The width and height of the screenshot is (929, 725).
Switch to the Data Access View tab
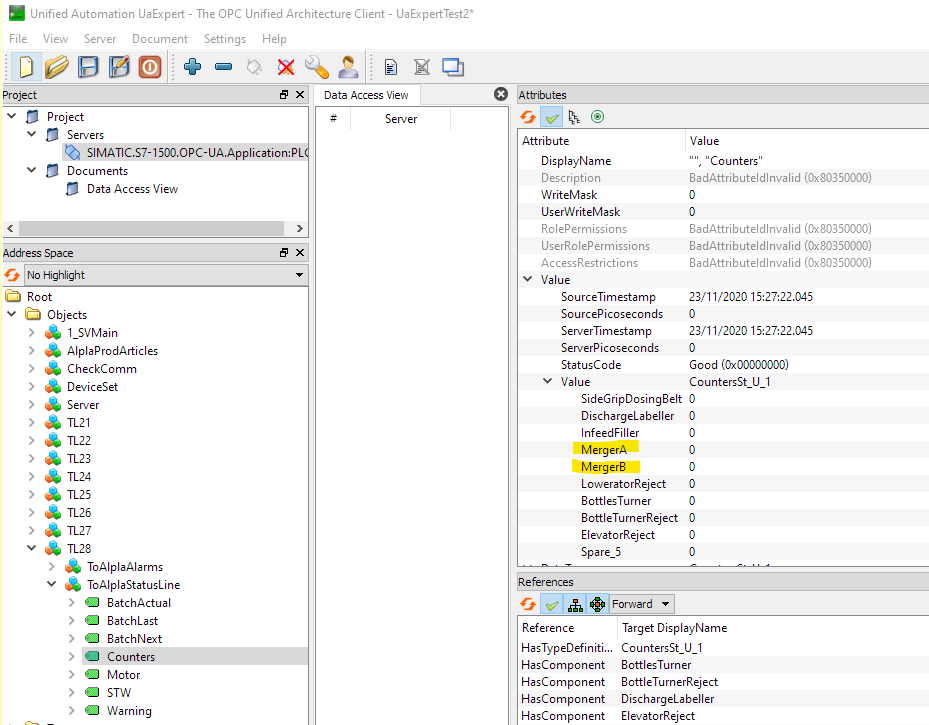366,95
